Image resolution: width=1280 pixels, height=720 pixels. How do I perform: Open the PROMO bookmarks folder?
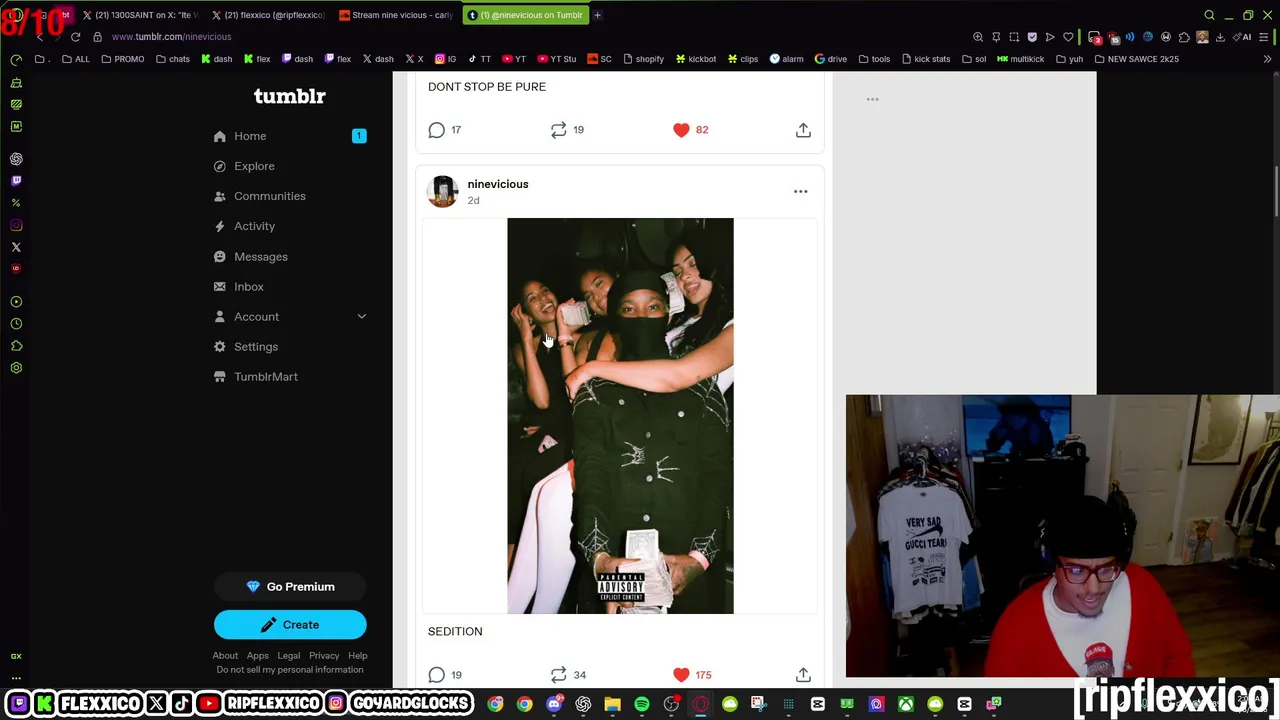coord(123,59)
